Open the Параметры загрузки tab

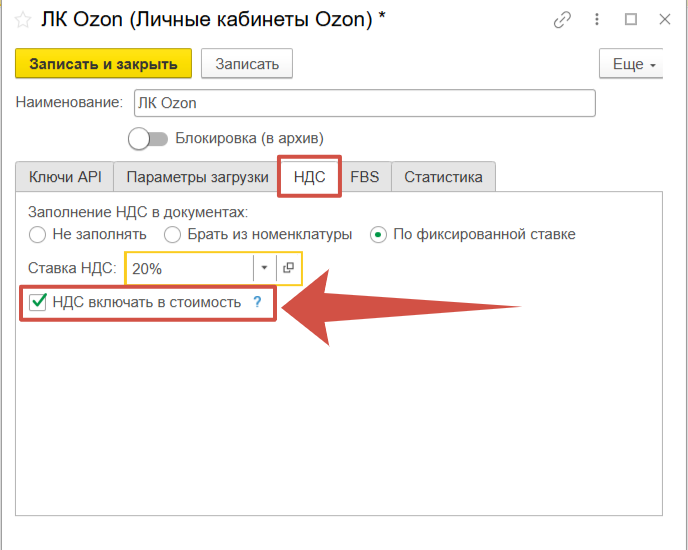pos(197,177)
